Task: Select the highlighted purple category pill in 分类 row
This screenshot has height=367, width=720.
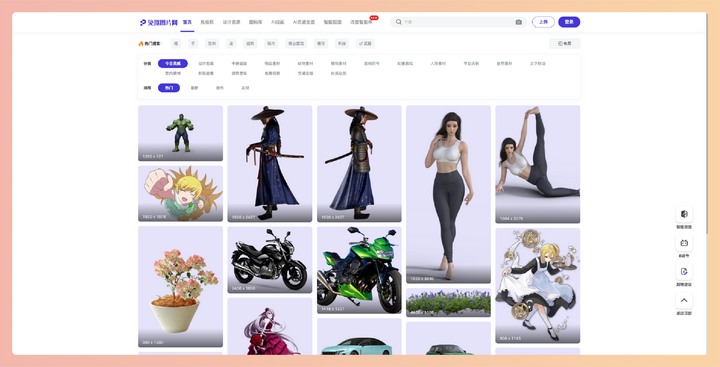Action: pos(173,63)
